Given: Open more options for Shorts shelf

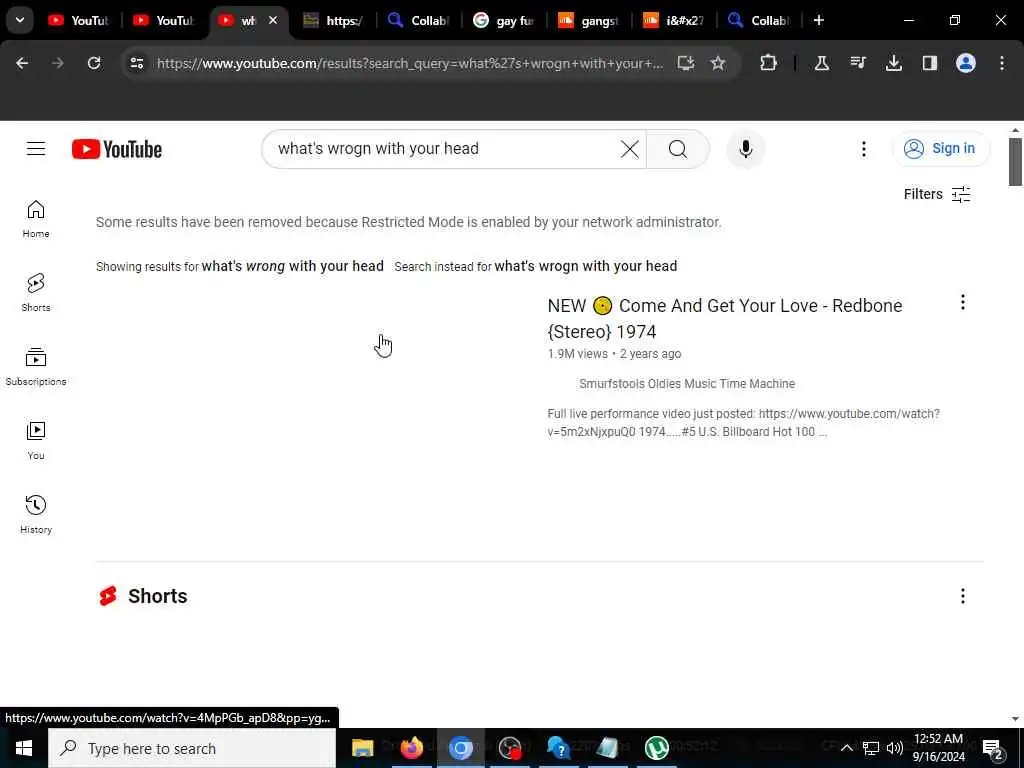Looking at the screenshot, I should tap(963, 596).
